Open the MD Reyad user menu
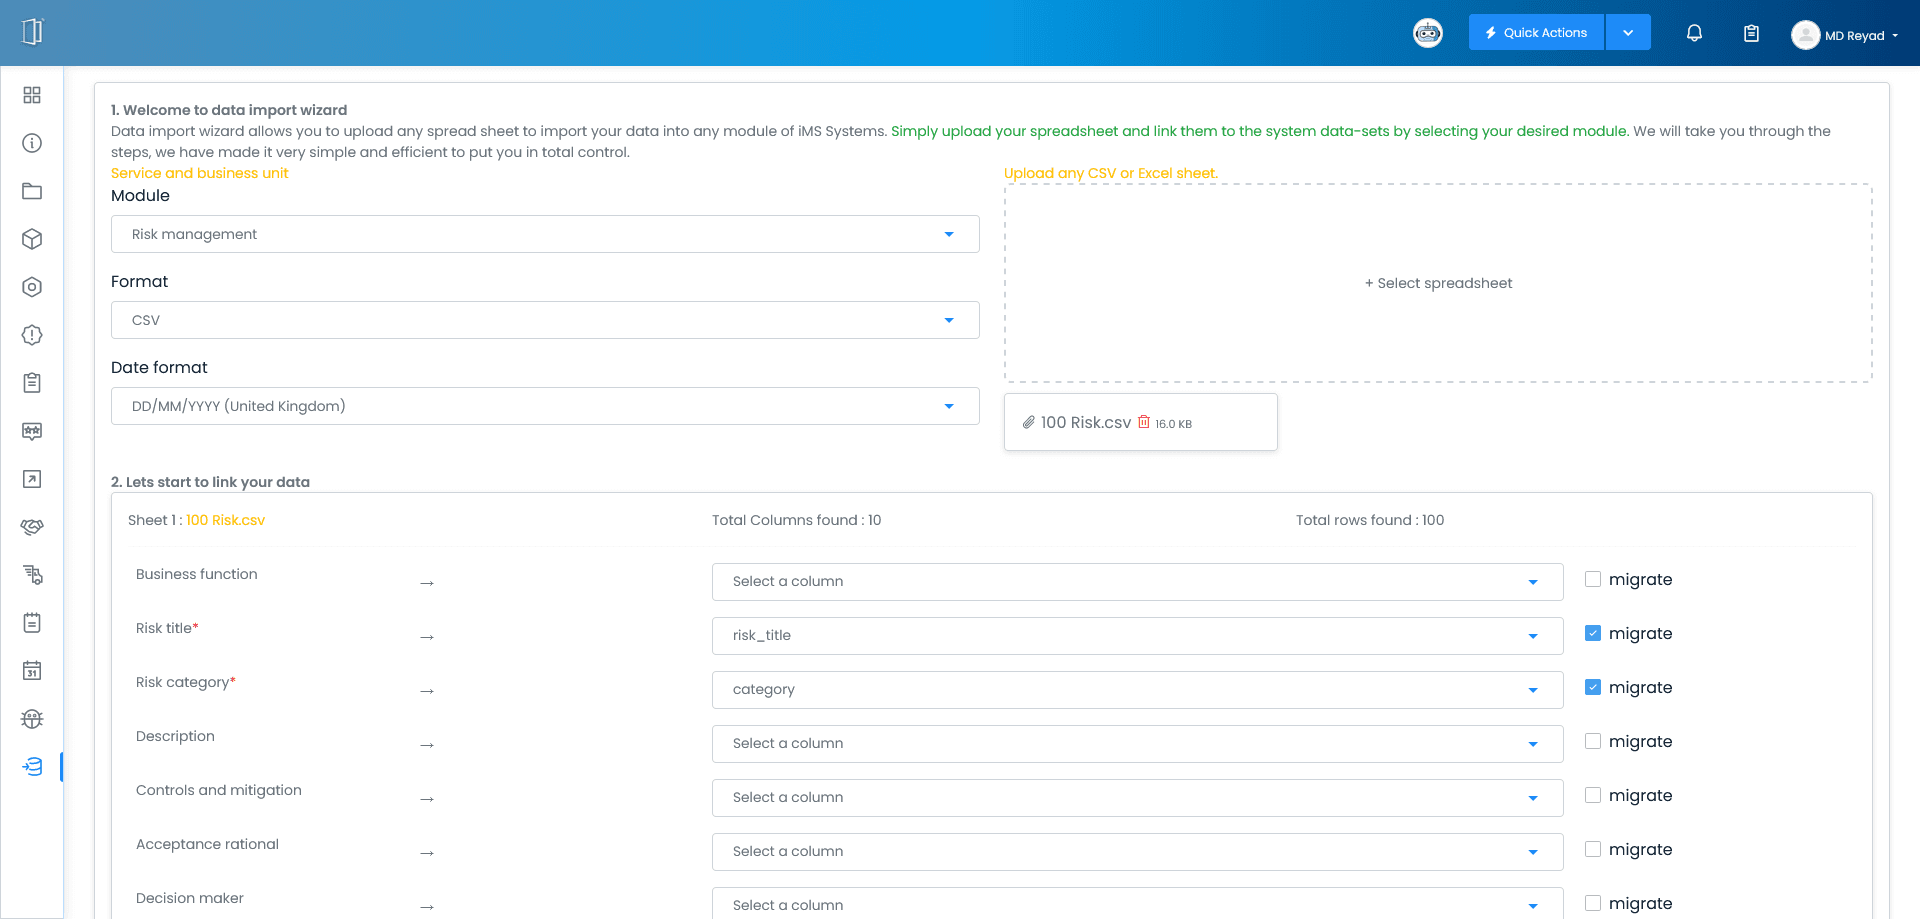This screenshot has width=1920, height=919. [1845, 35]
